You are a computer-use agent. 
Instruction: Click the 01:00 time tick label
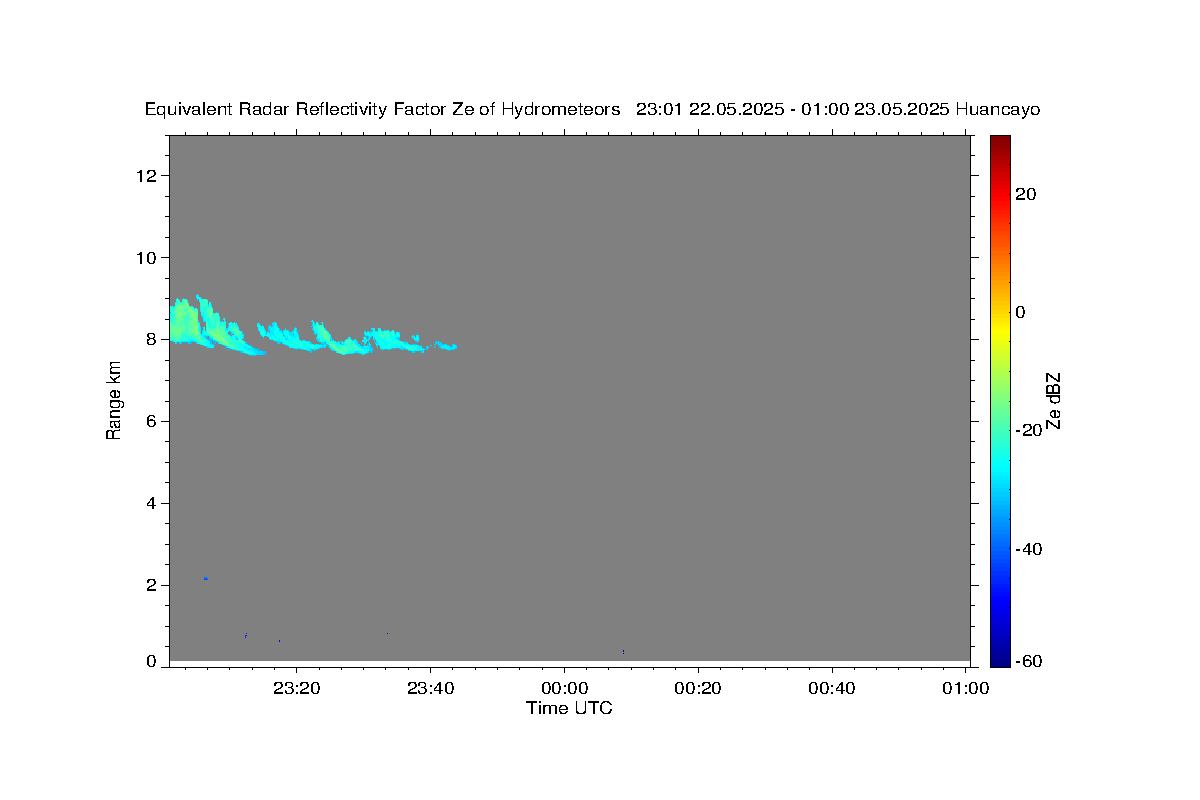pyautogui.click(x=966, y=688)
